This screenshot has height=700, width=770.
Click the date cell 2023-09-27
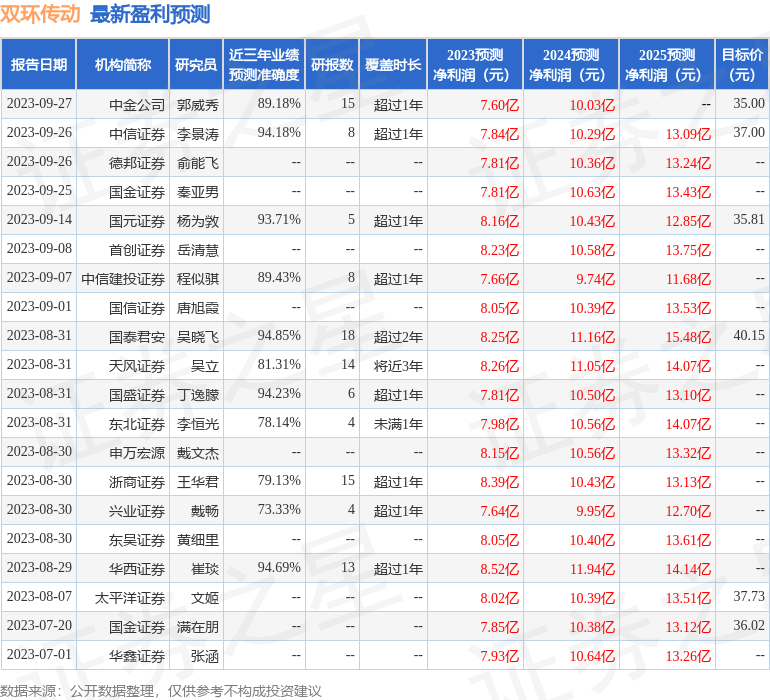pyautogui.click(x=39, y=104)
